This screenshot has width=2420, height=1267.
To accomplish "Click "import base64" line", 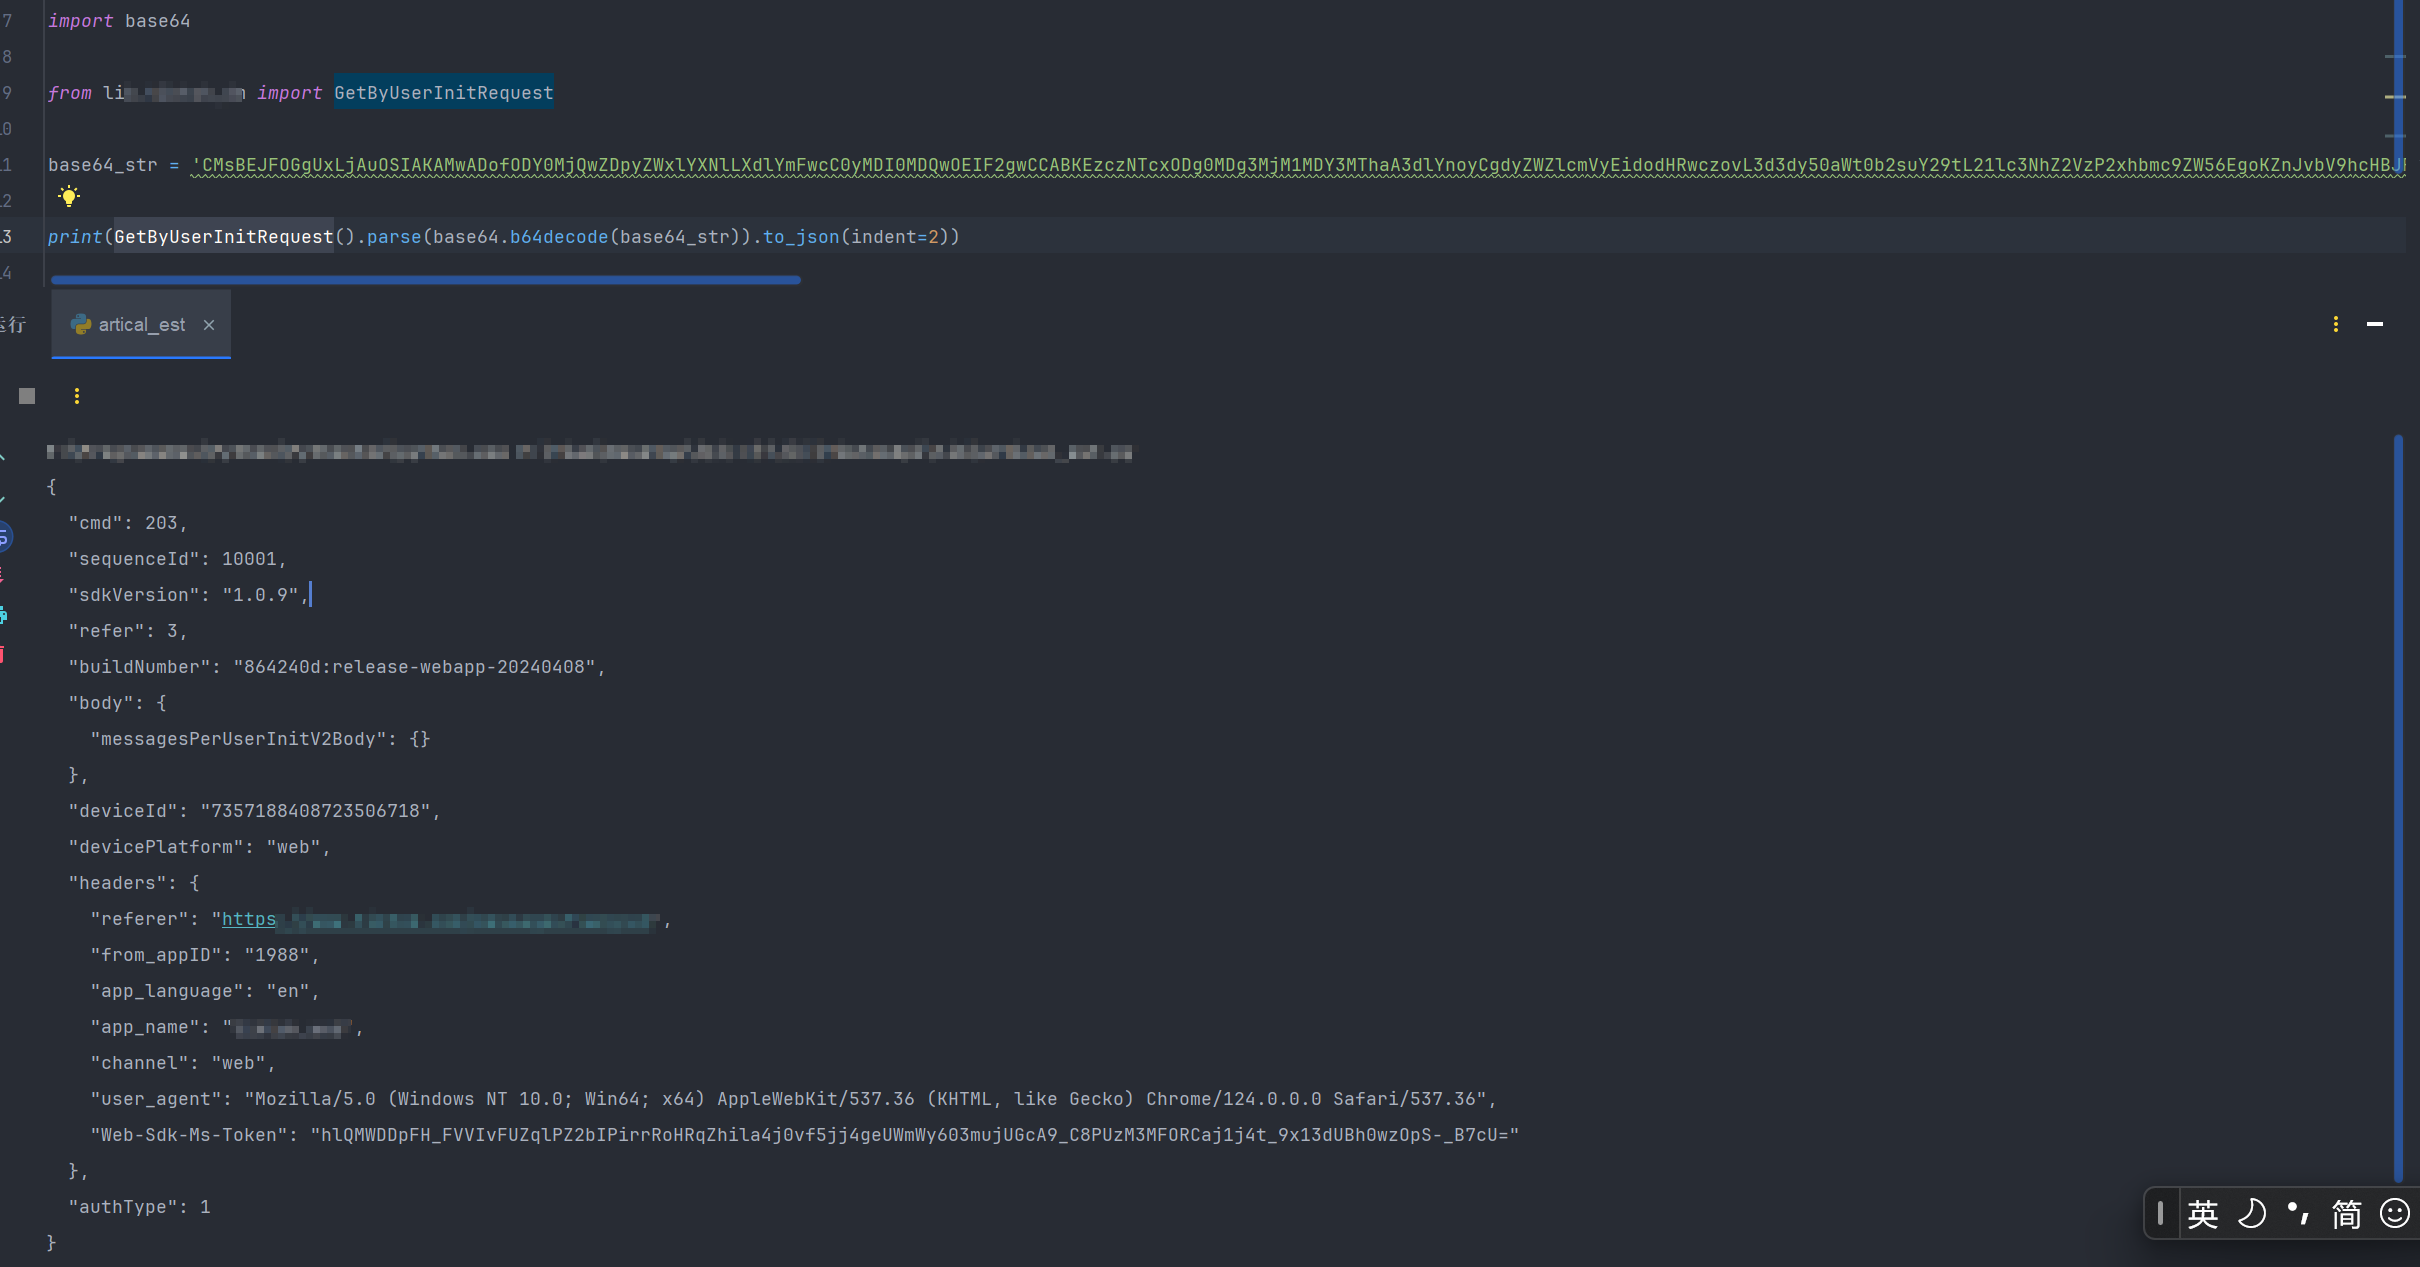I will (x=119, y=21).
